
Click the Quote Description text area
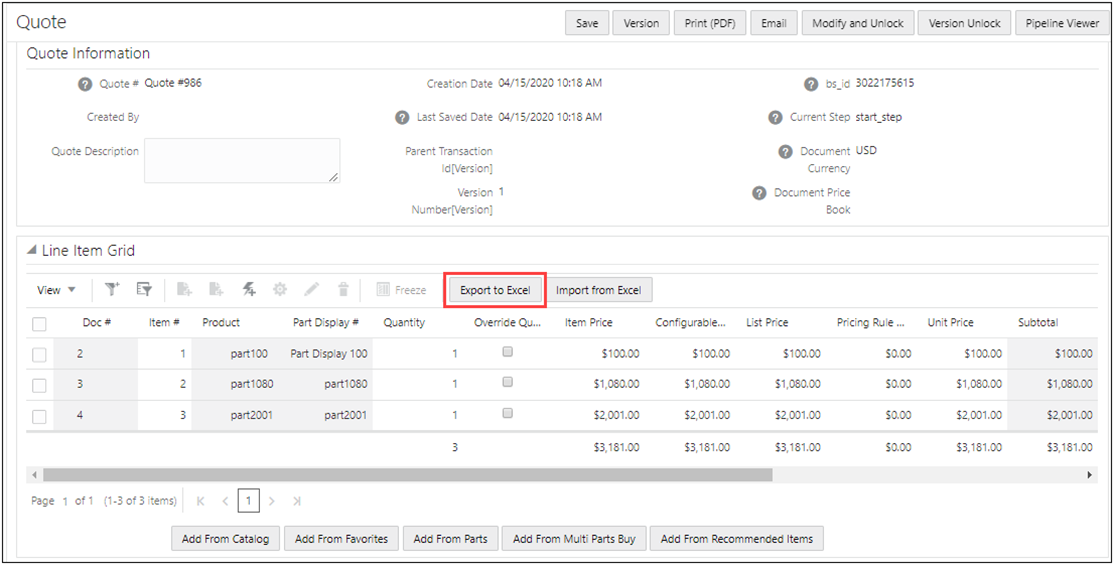click(242, 161)
